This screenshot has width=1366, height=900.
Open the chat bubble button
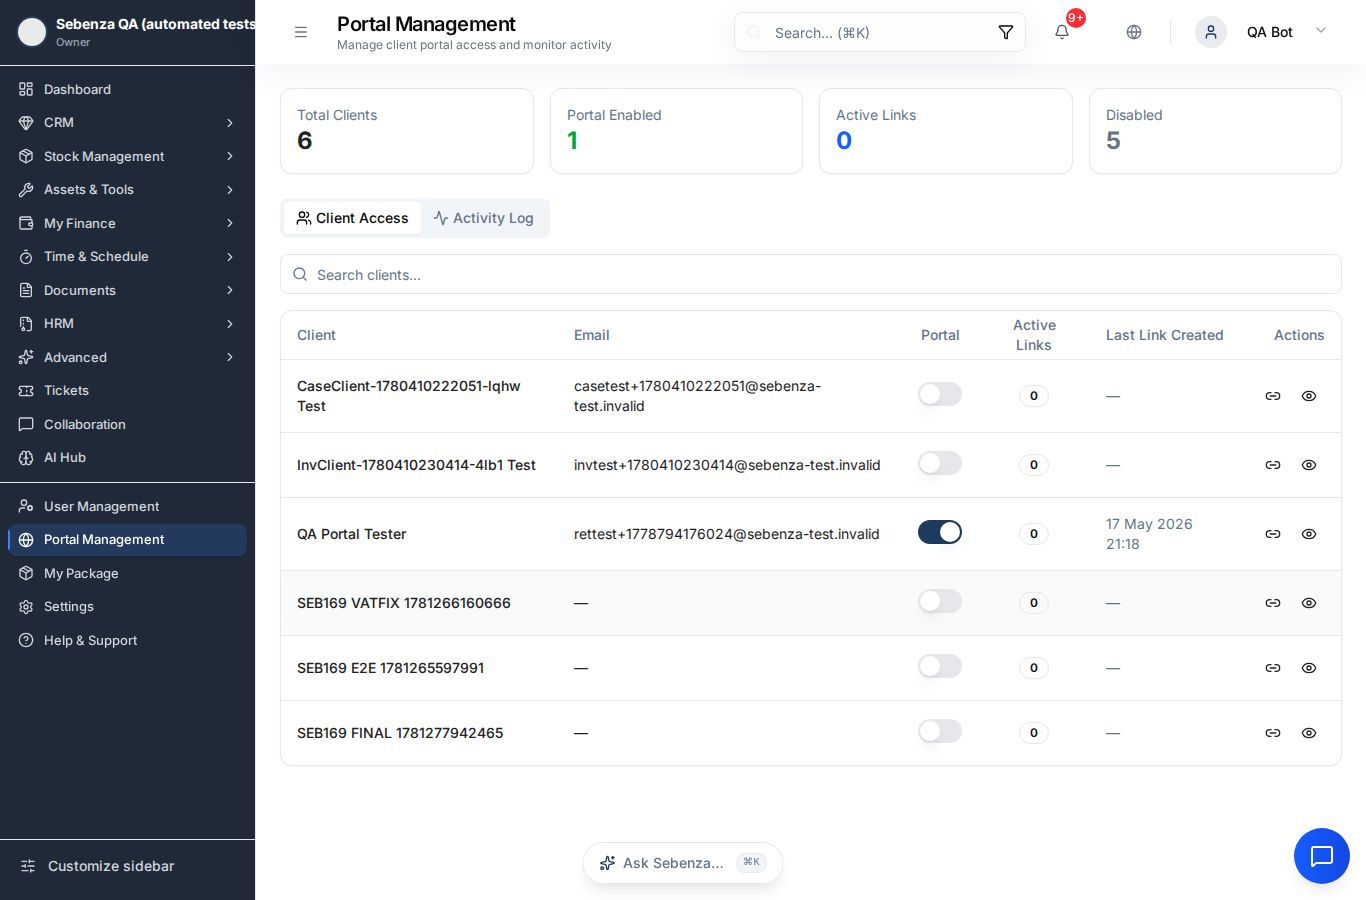click(x=1322, y=856)
